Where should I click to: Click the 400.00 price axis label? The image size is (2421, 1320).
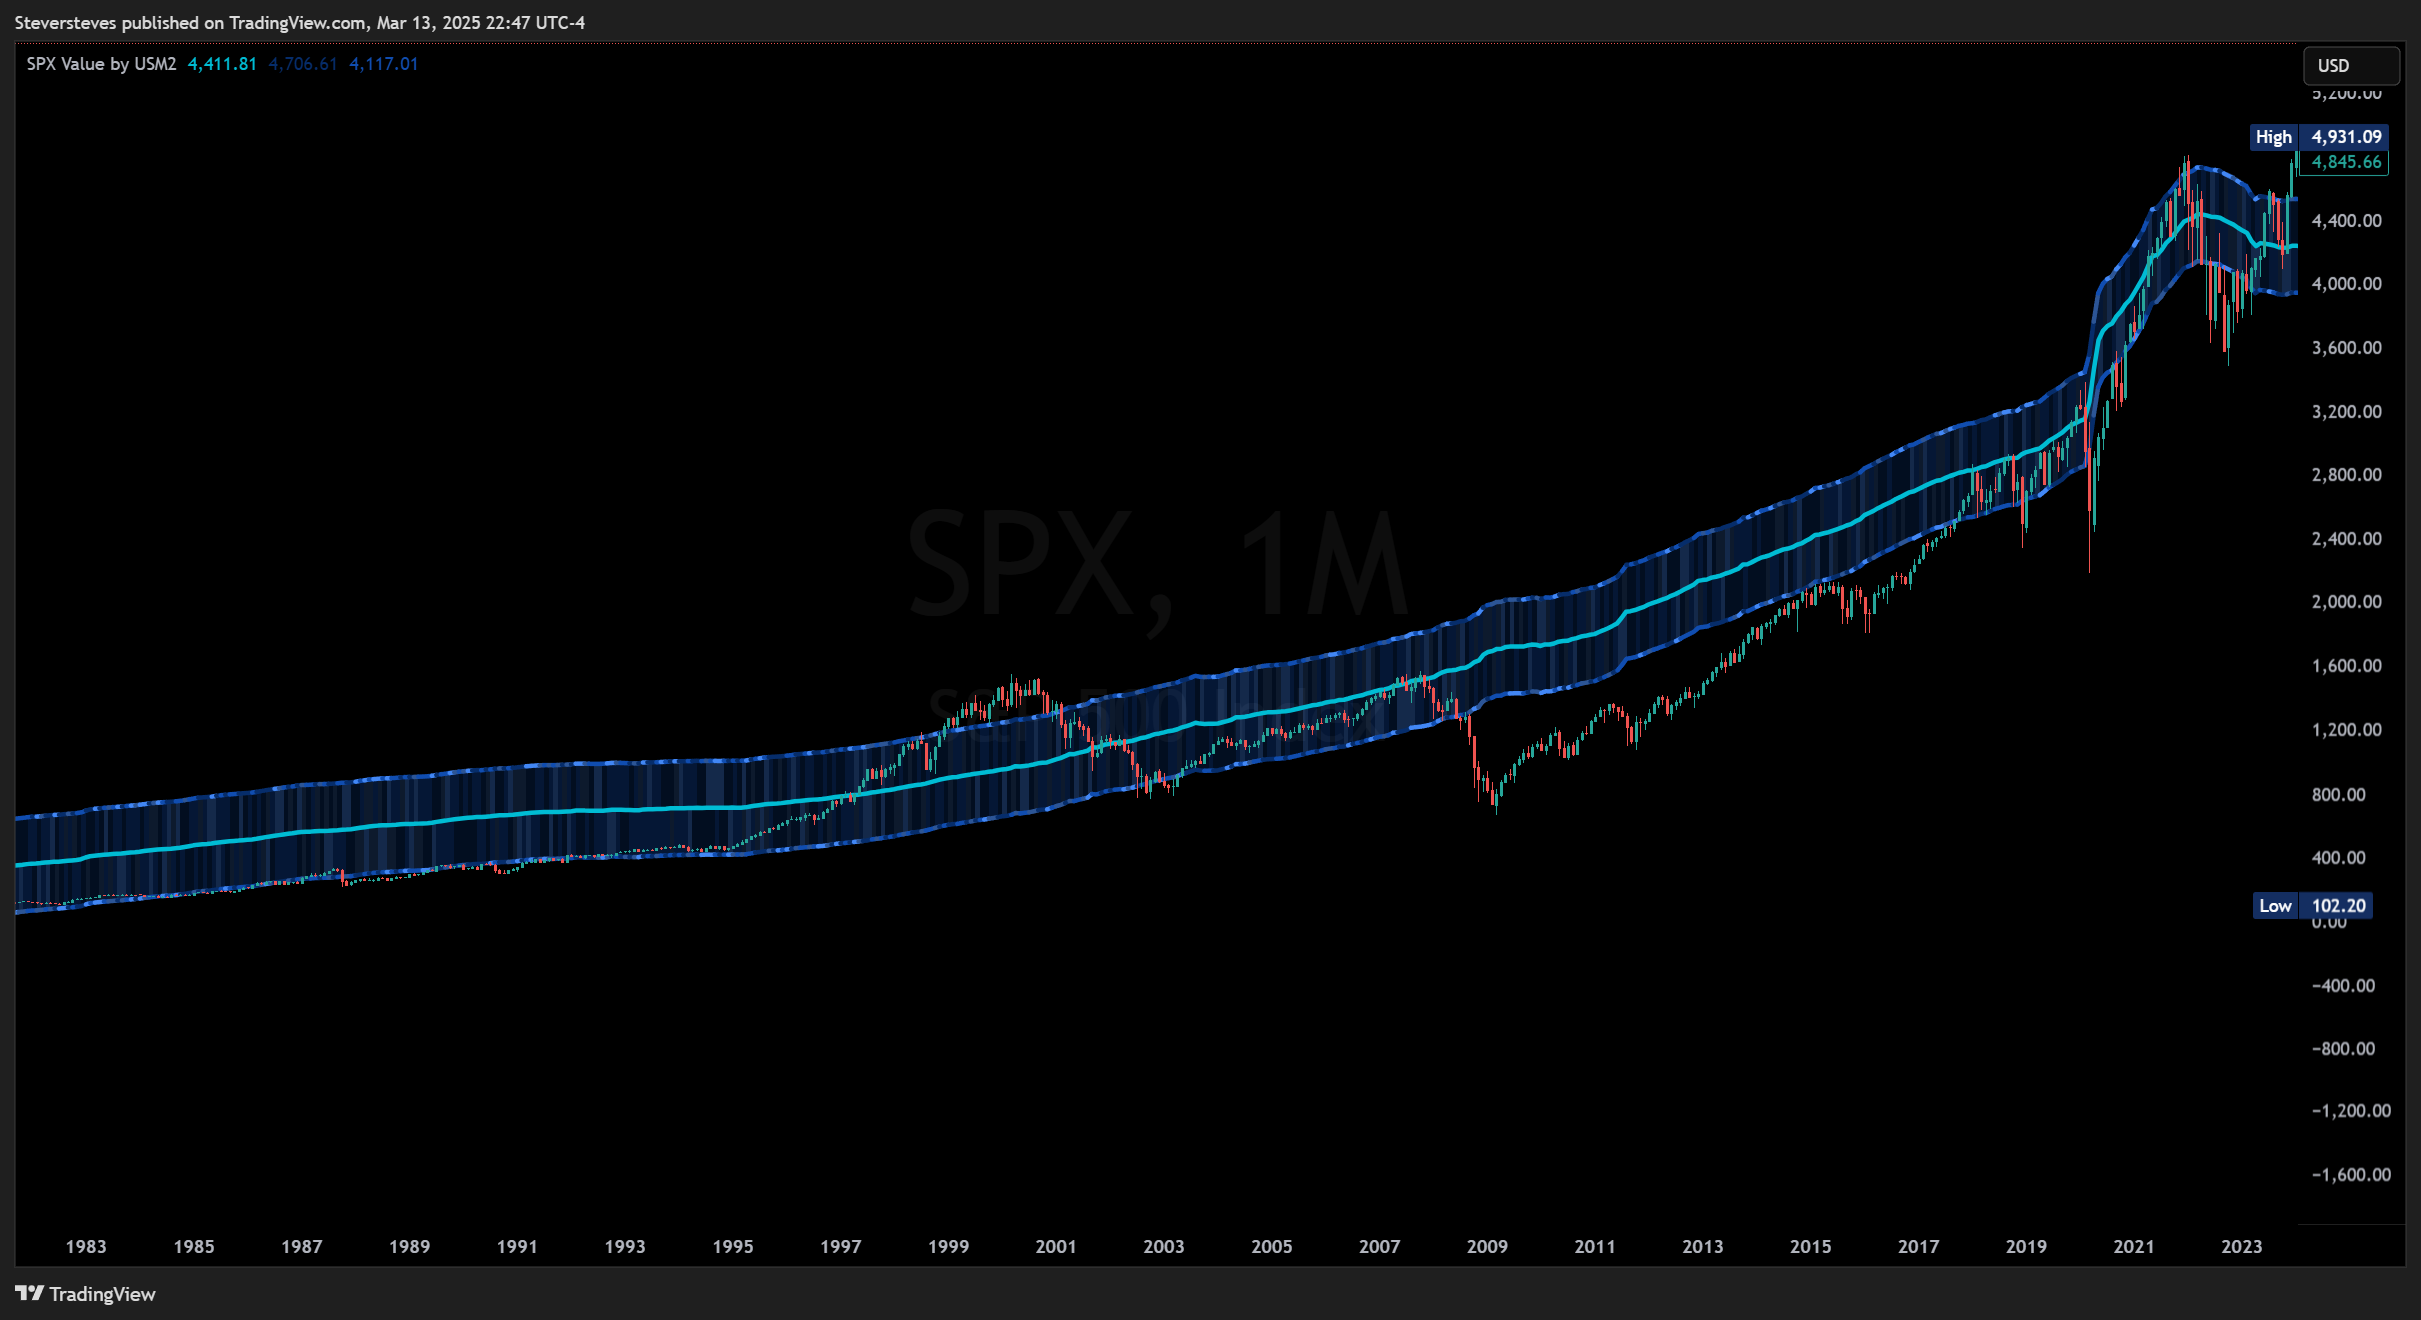(2338, 858)
